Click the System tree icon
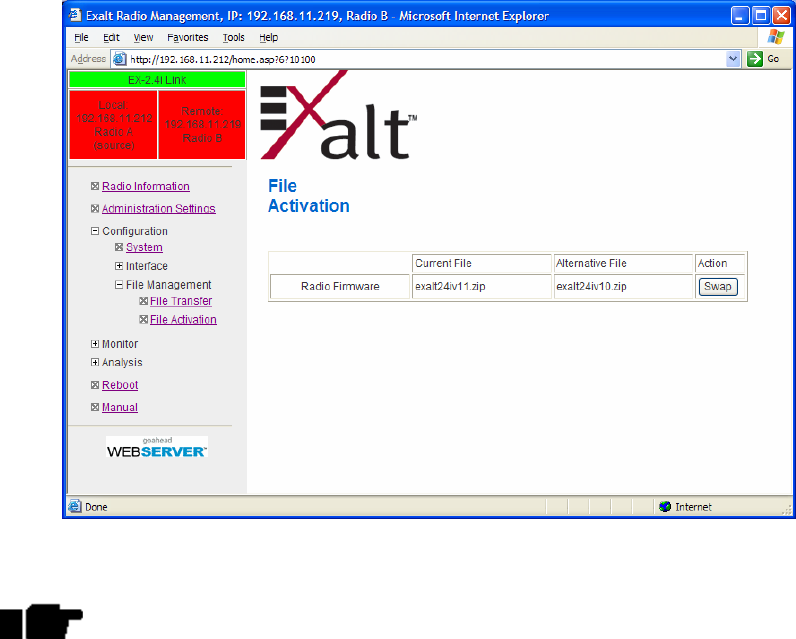Image resolution: width=796 pixels, height=639 pixels. click(x=119, y=247)
